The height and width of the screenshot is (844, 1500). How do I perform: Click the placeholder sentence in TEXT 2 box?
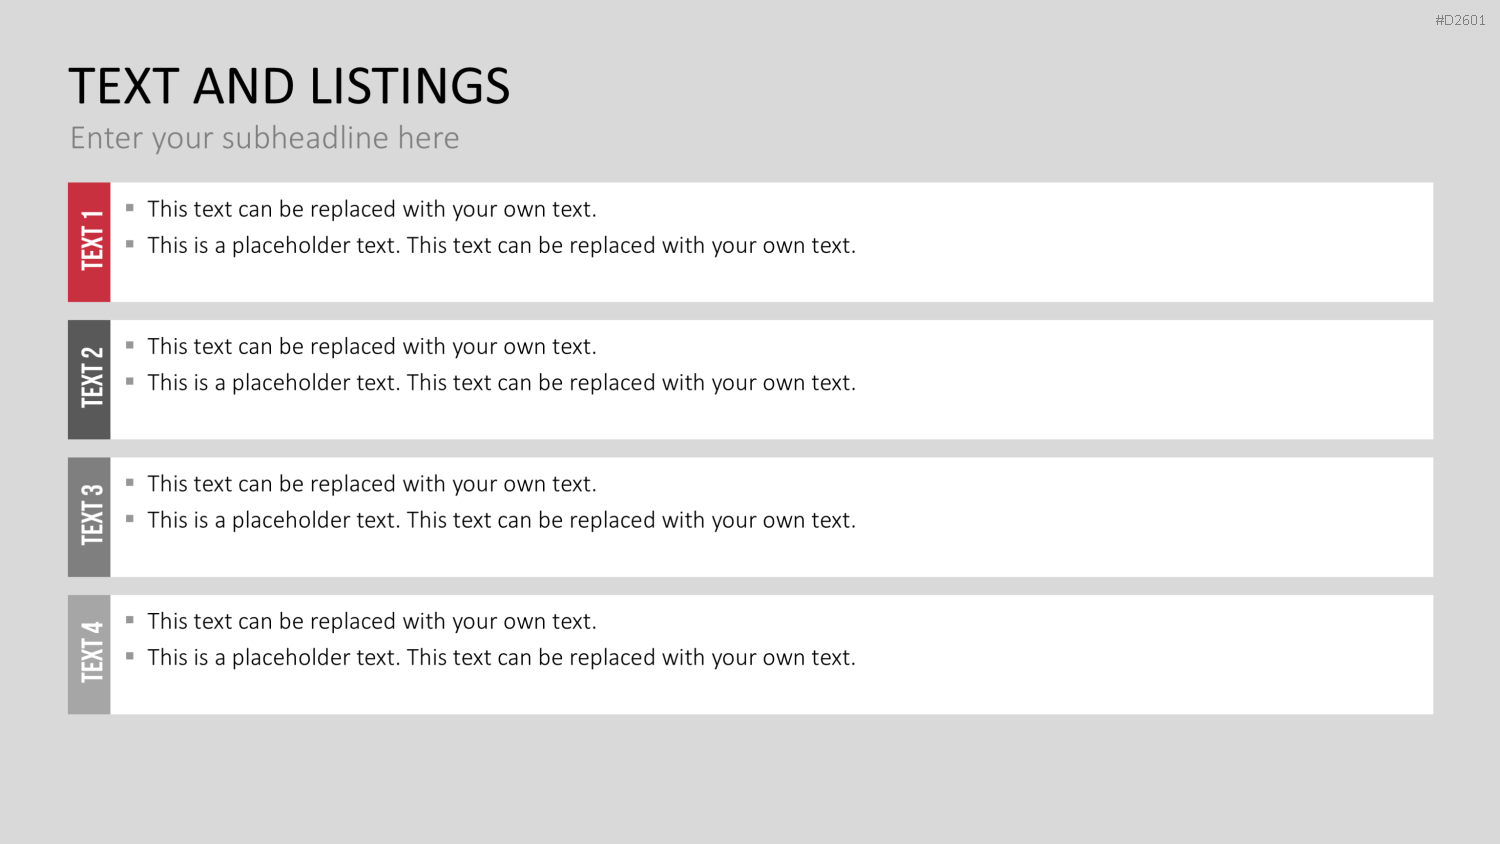click(x=502, y=383)
